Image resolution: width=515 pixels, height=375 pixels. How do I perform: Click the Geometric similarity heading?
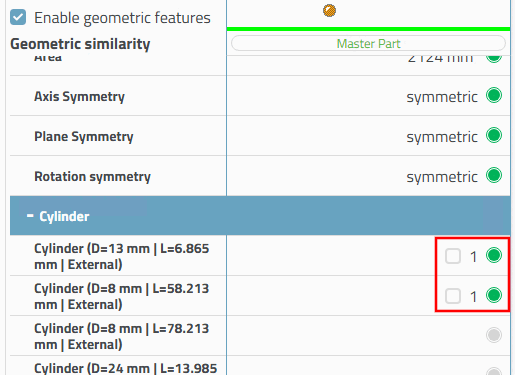(x=80, y=44)
